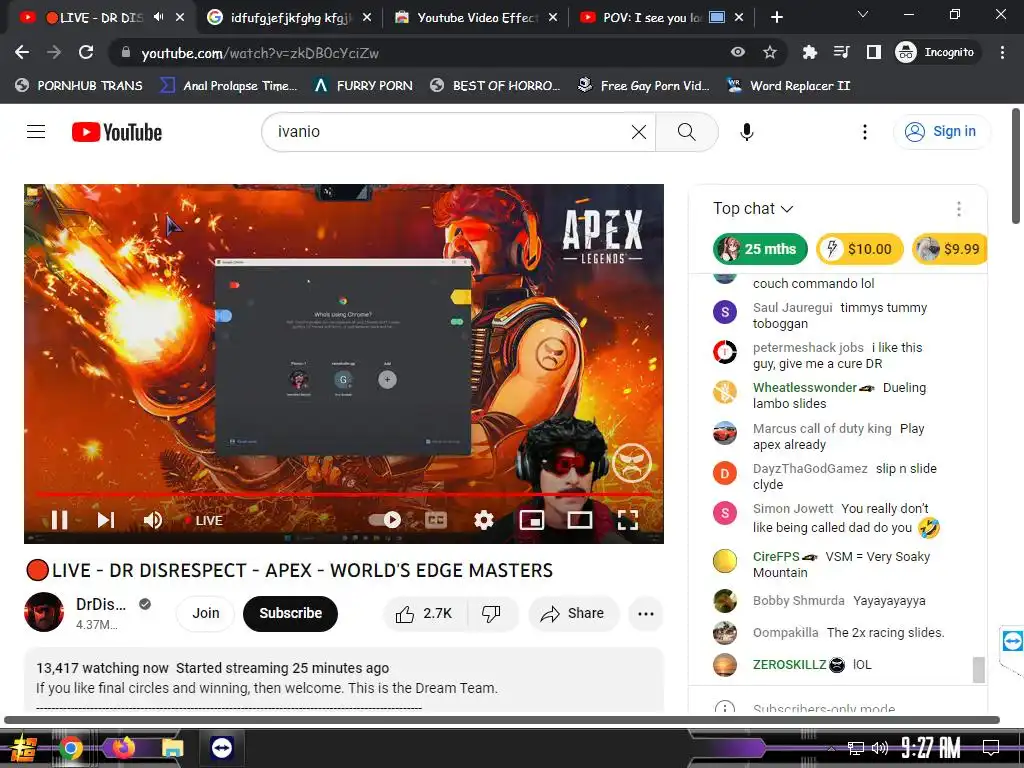Image resolution: width=1024 pixels, height=768 pixels.
Task: Toggle closed captions in the player
Action: tap(436, 520)
